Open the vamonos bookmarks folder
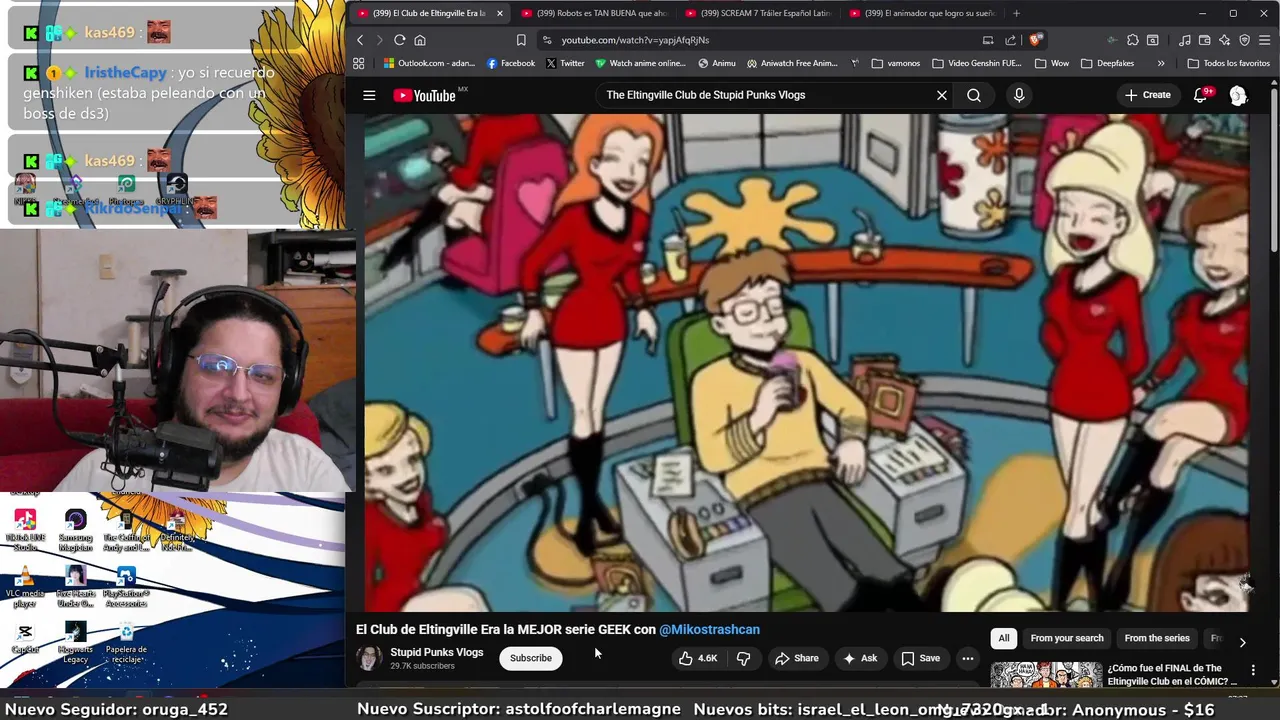The image size is (1280, 720). click(x=896, y=63)
